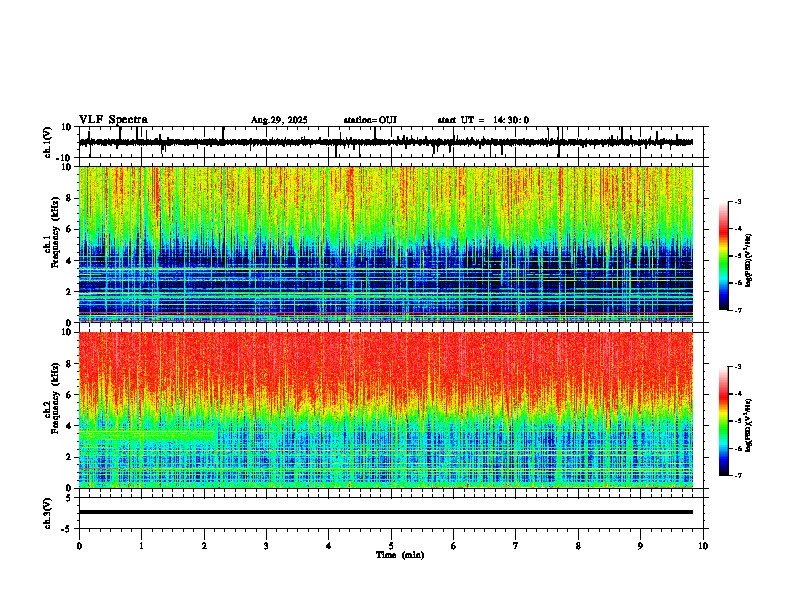This screenshot has height=612, width=792.
Task: Click time axis tick label '2'
Action: click(204, 546)
